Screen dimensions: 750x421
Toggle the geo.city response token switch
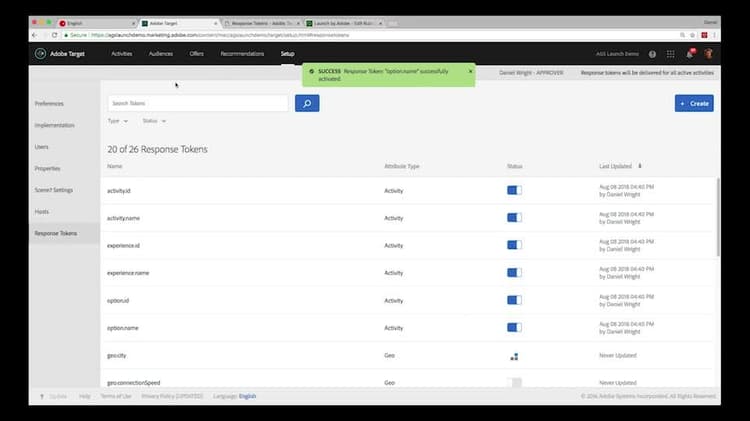click(x=514, y=356)
